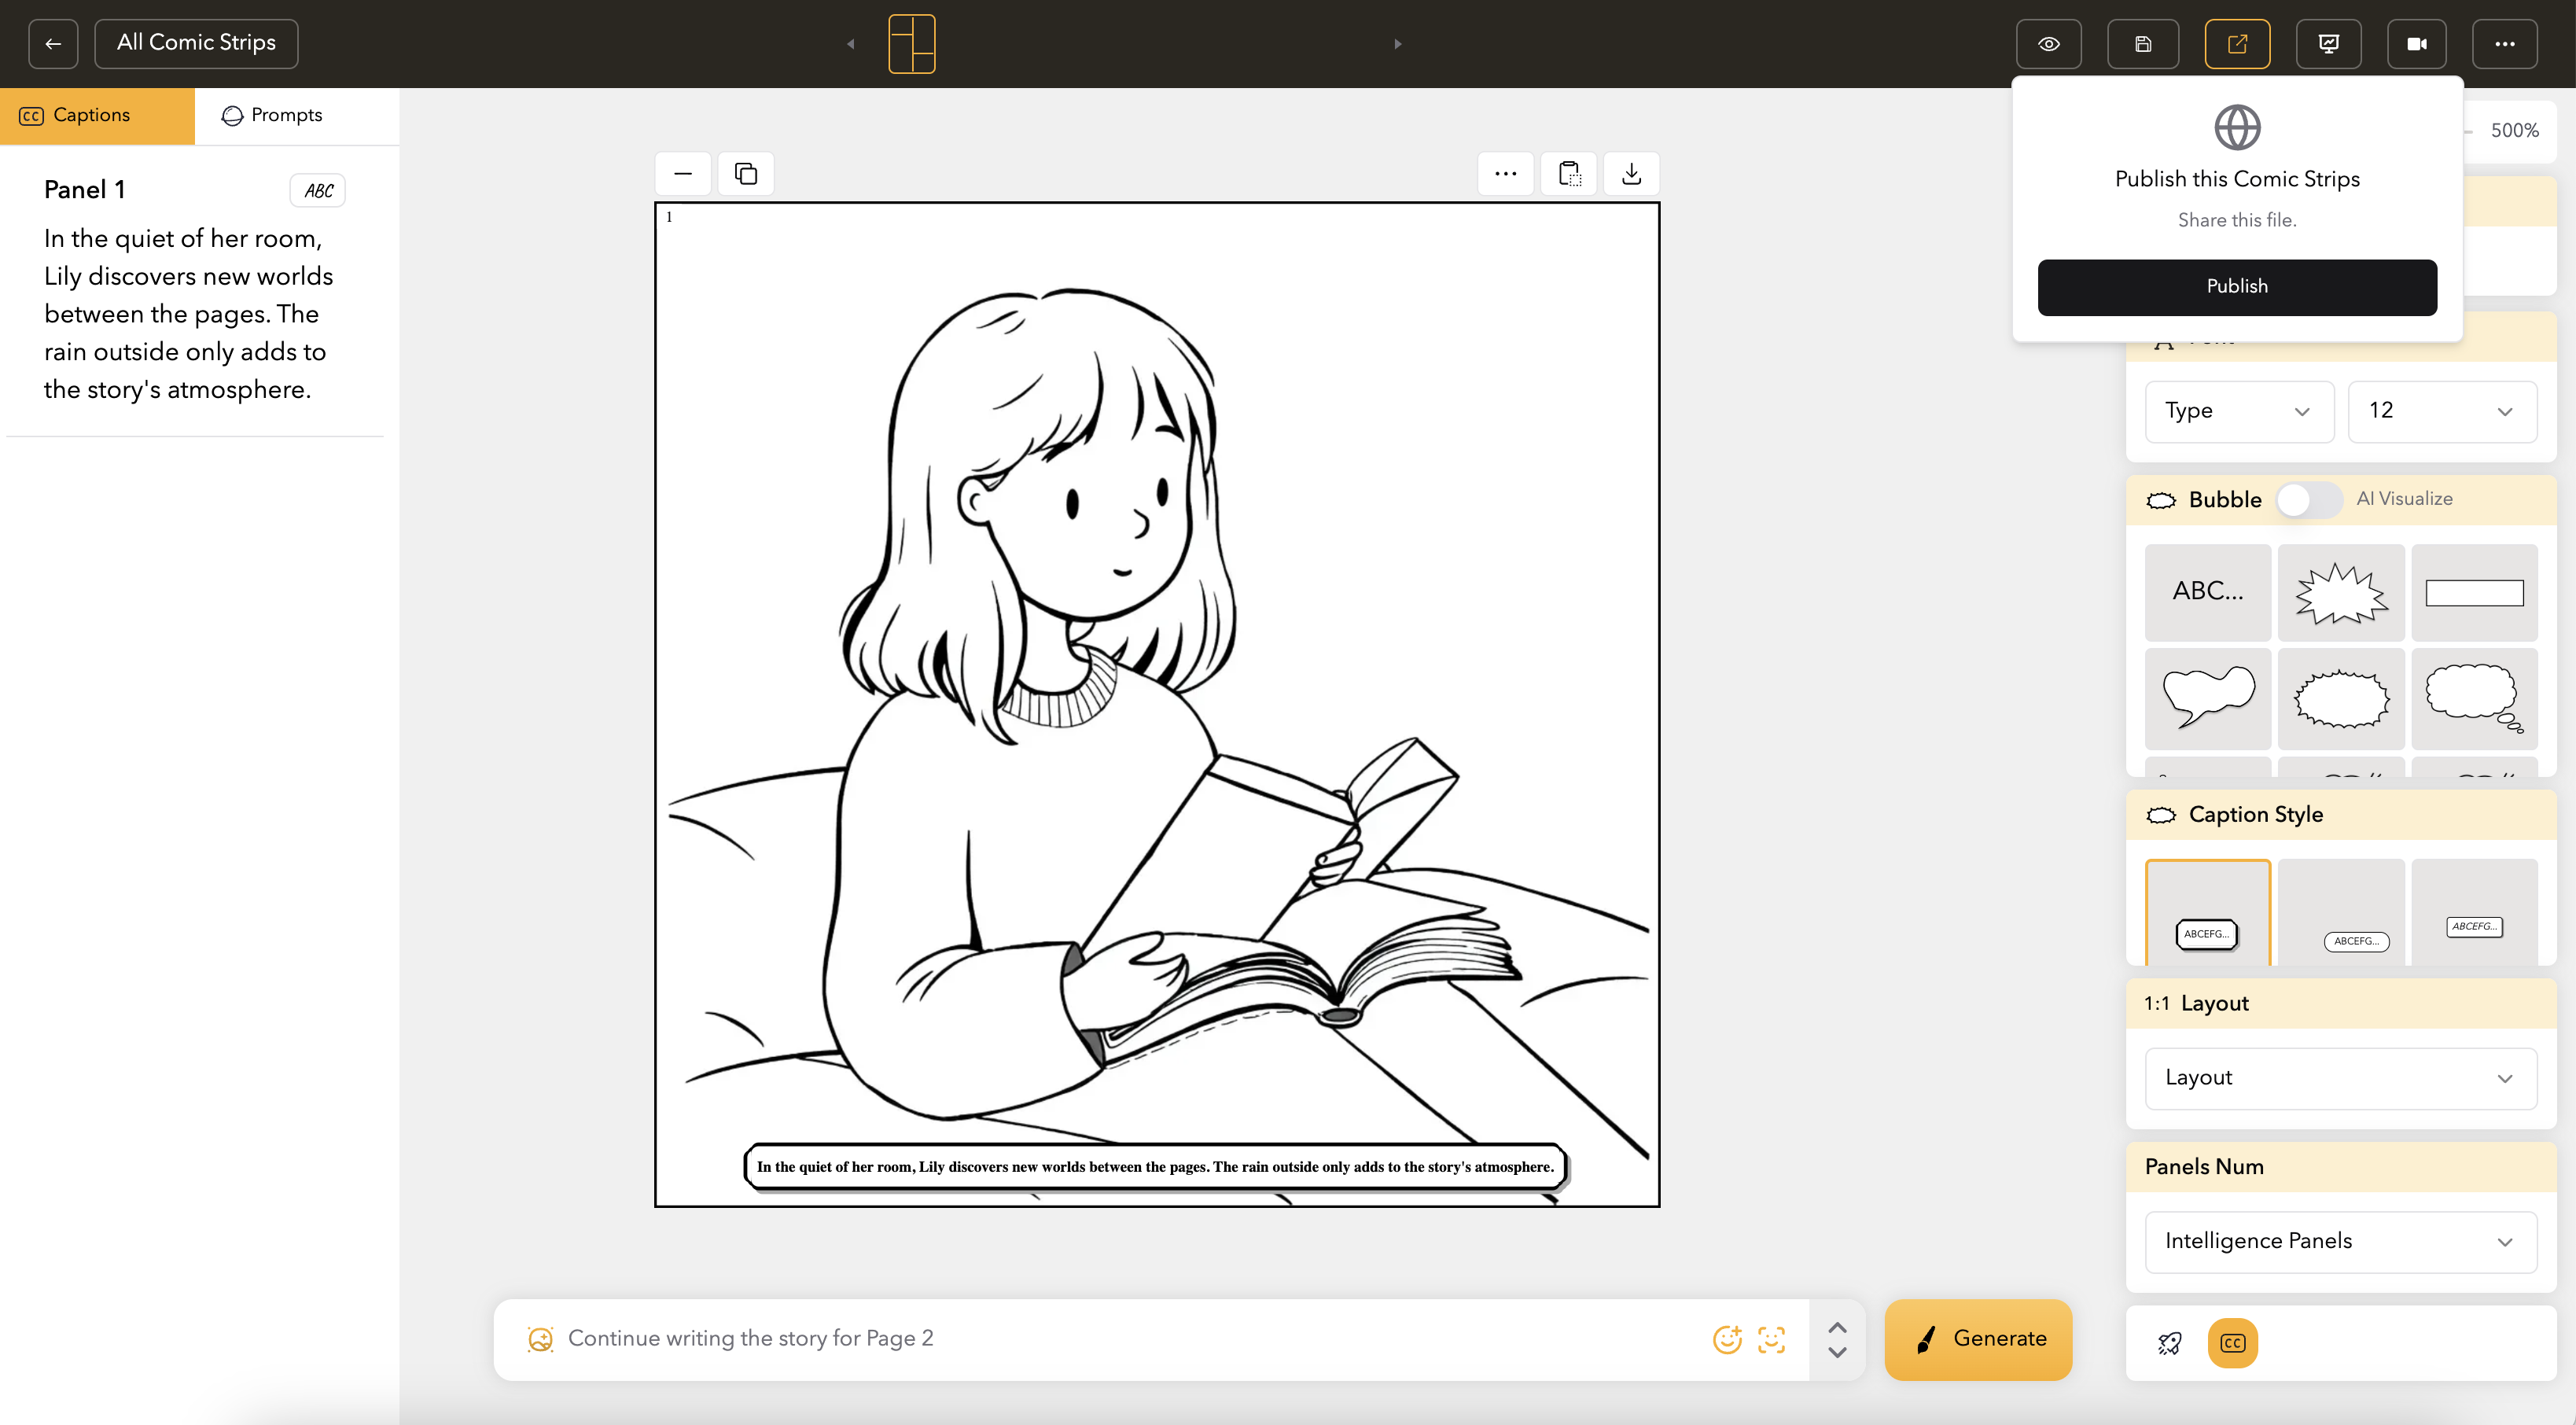Save the comic with the floppy icon
Image resolution: width=2576 pixels, height=1425 pixels.
click(x=2143, y=43)
